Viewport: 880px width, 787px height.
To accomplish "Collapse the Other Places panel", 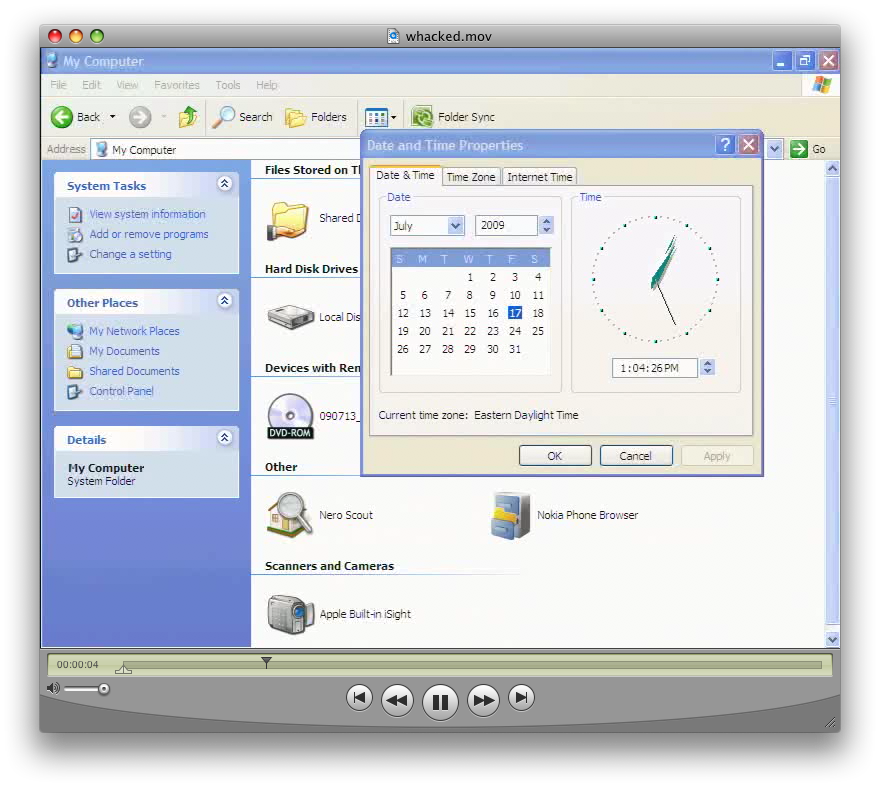I will click(225, 301).
